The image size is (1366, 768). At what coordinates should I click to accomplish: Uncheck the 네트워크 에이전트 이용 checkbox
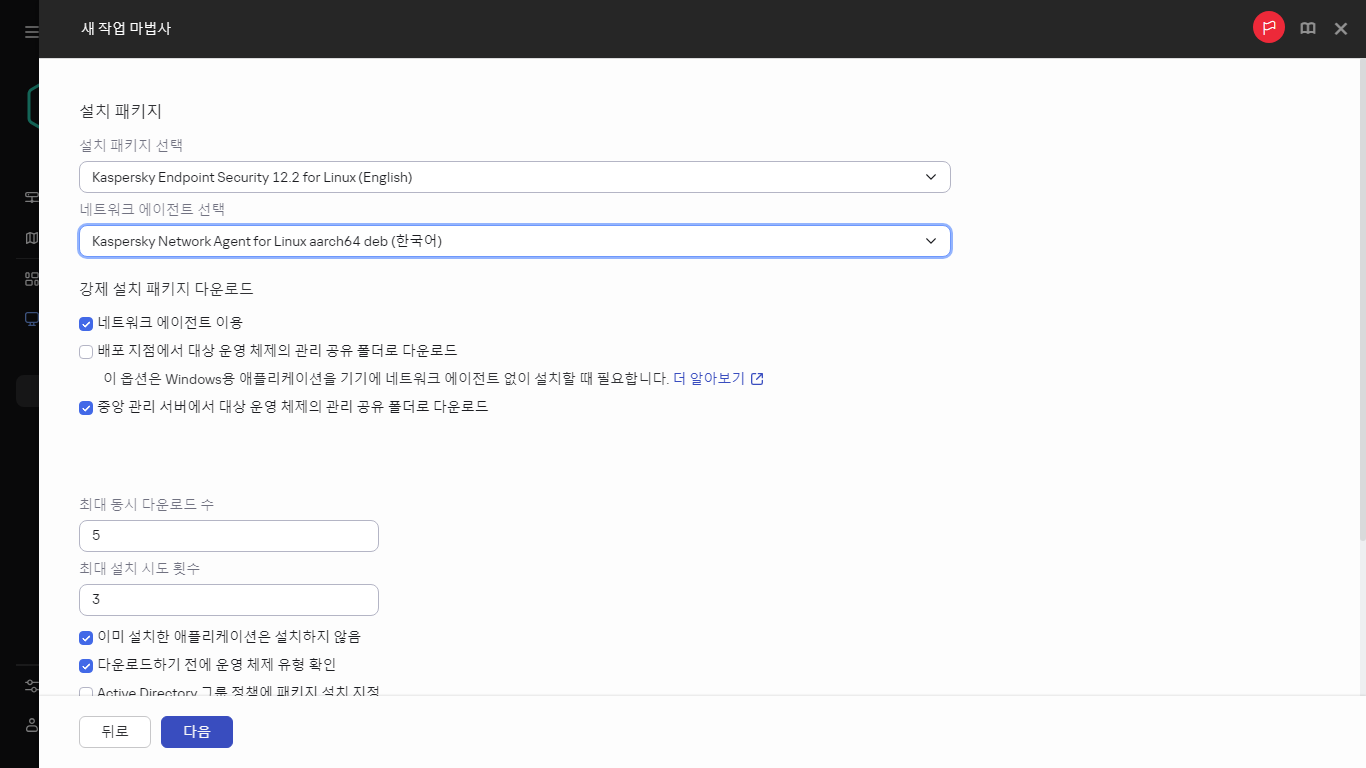point(86,323)
